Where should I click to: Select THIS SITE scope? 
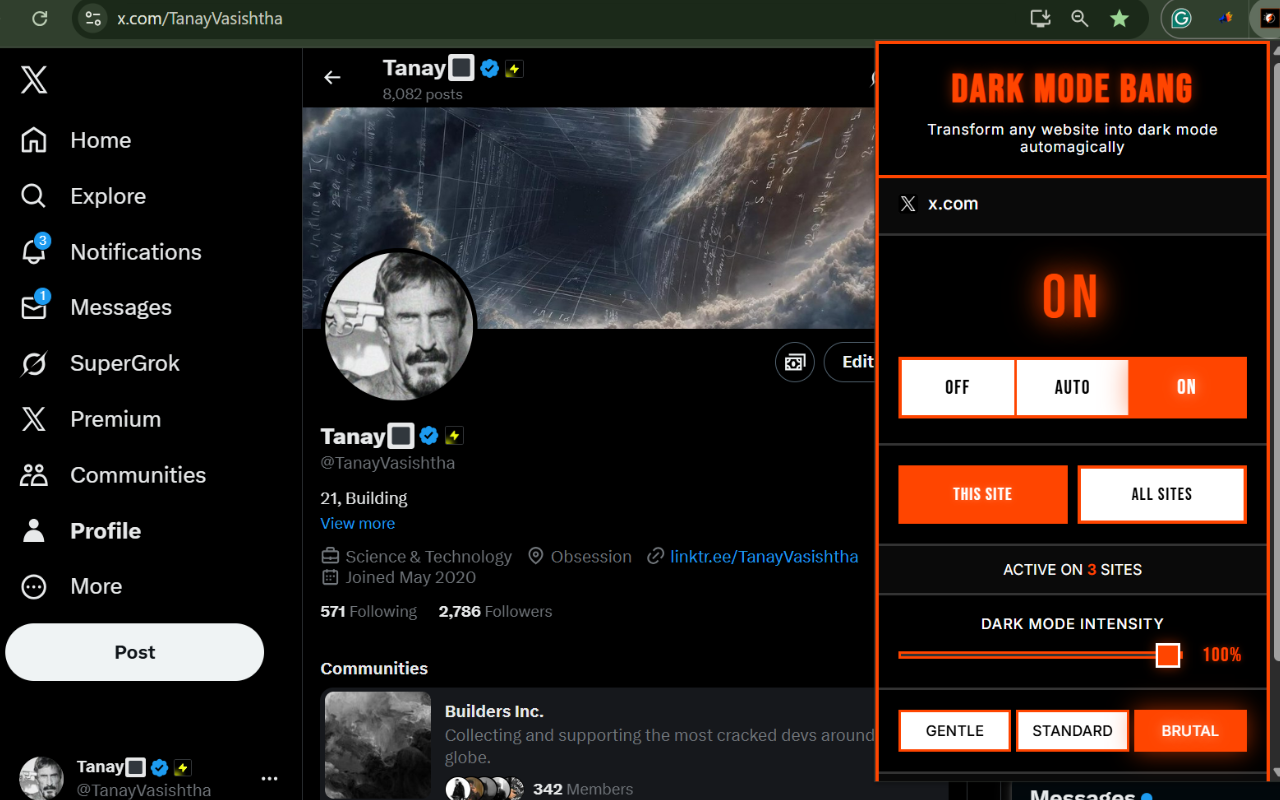point(983,494)
